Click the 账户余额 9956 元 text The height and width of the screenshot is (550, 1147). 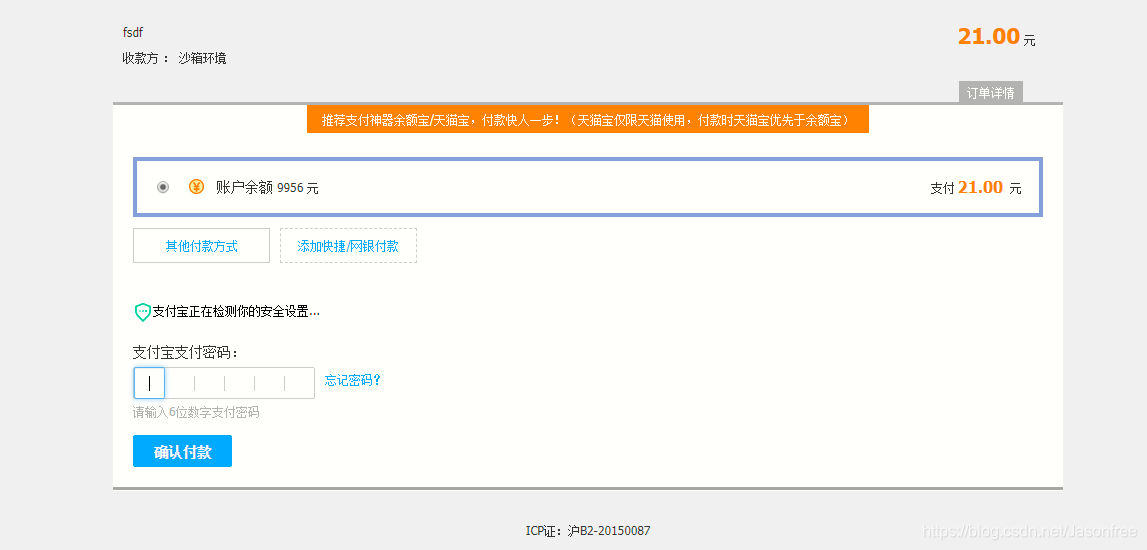(267, 188)
